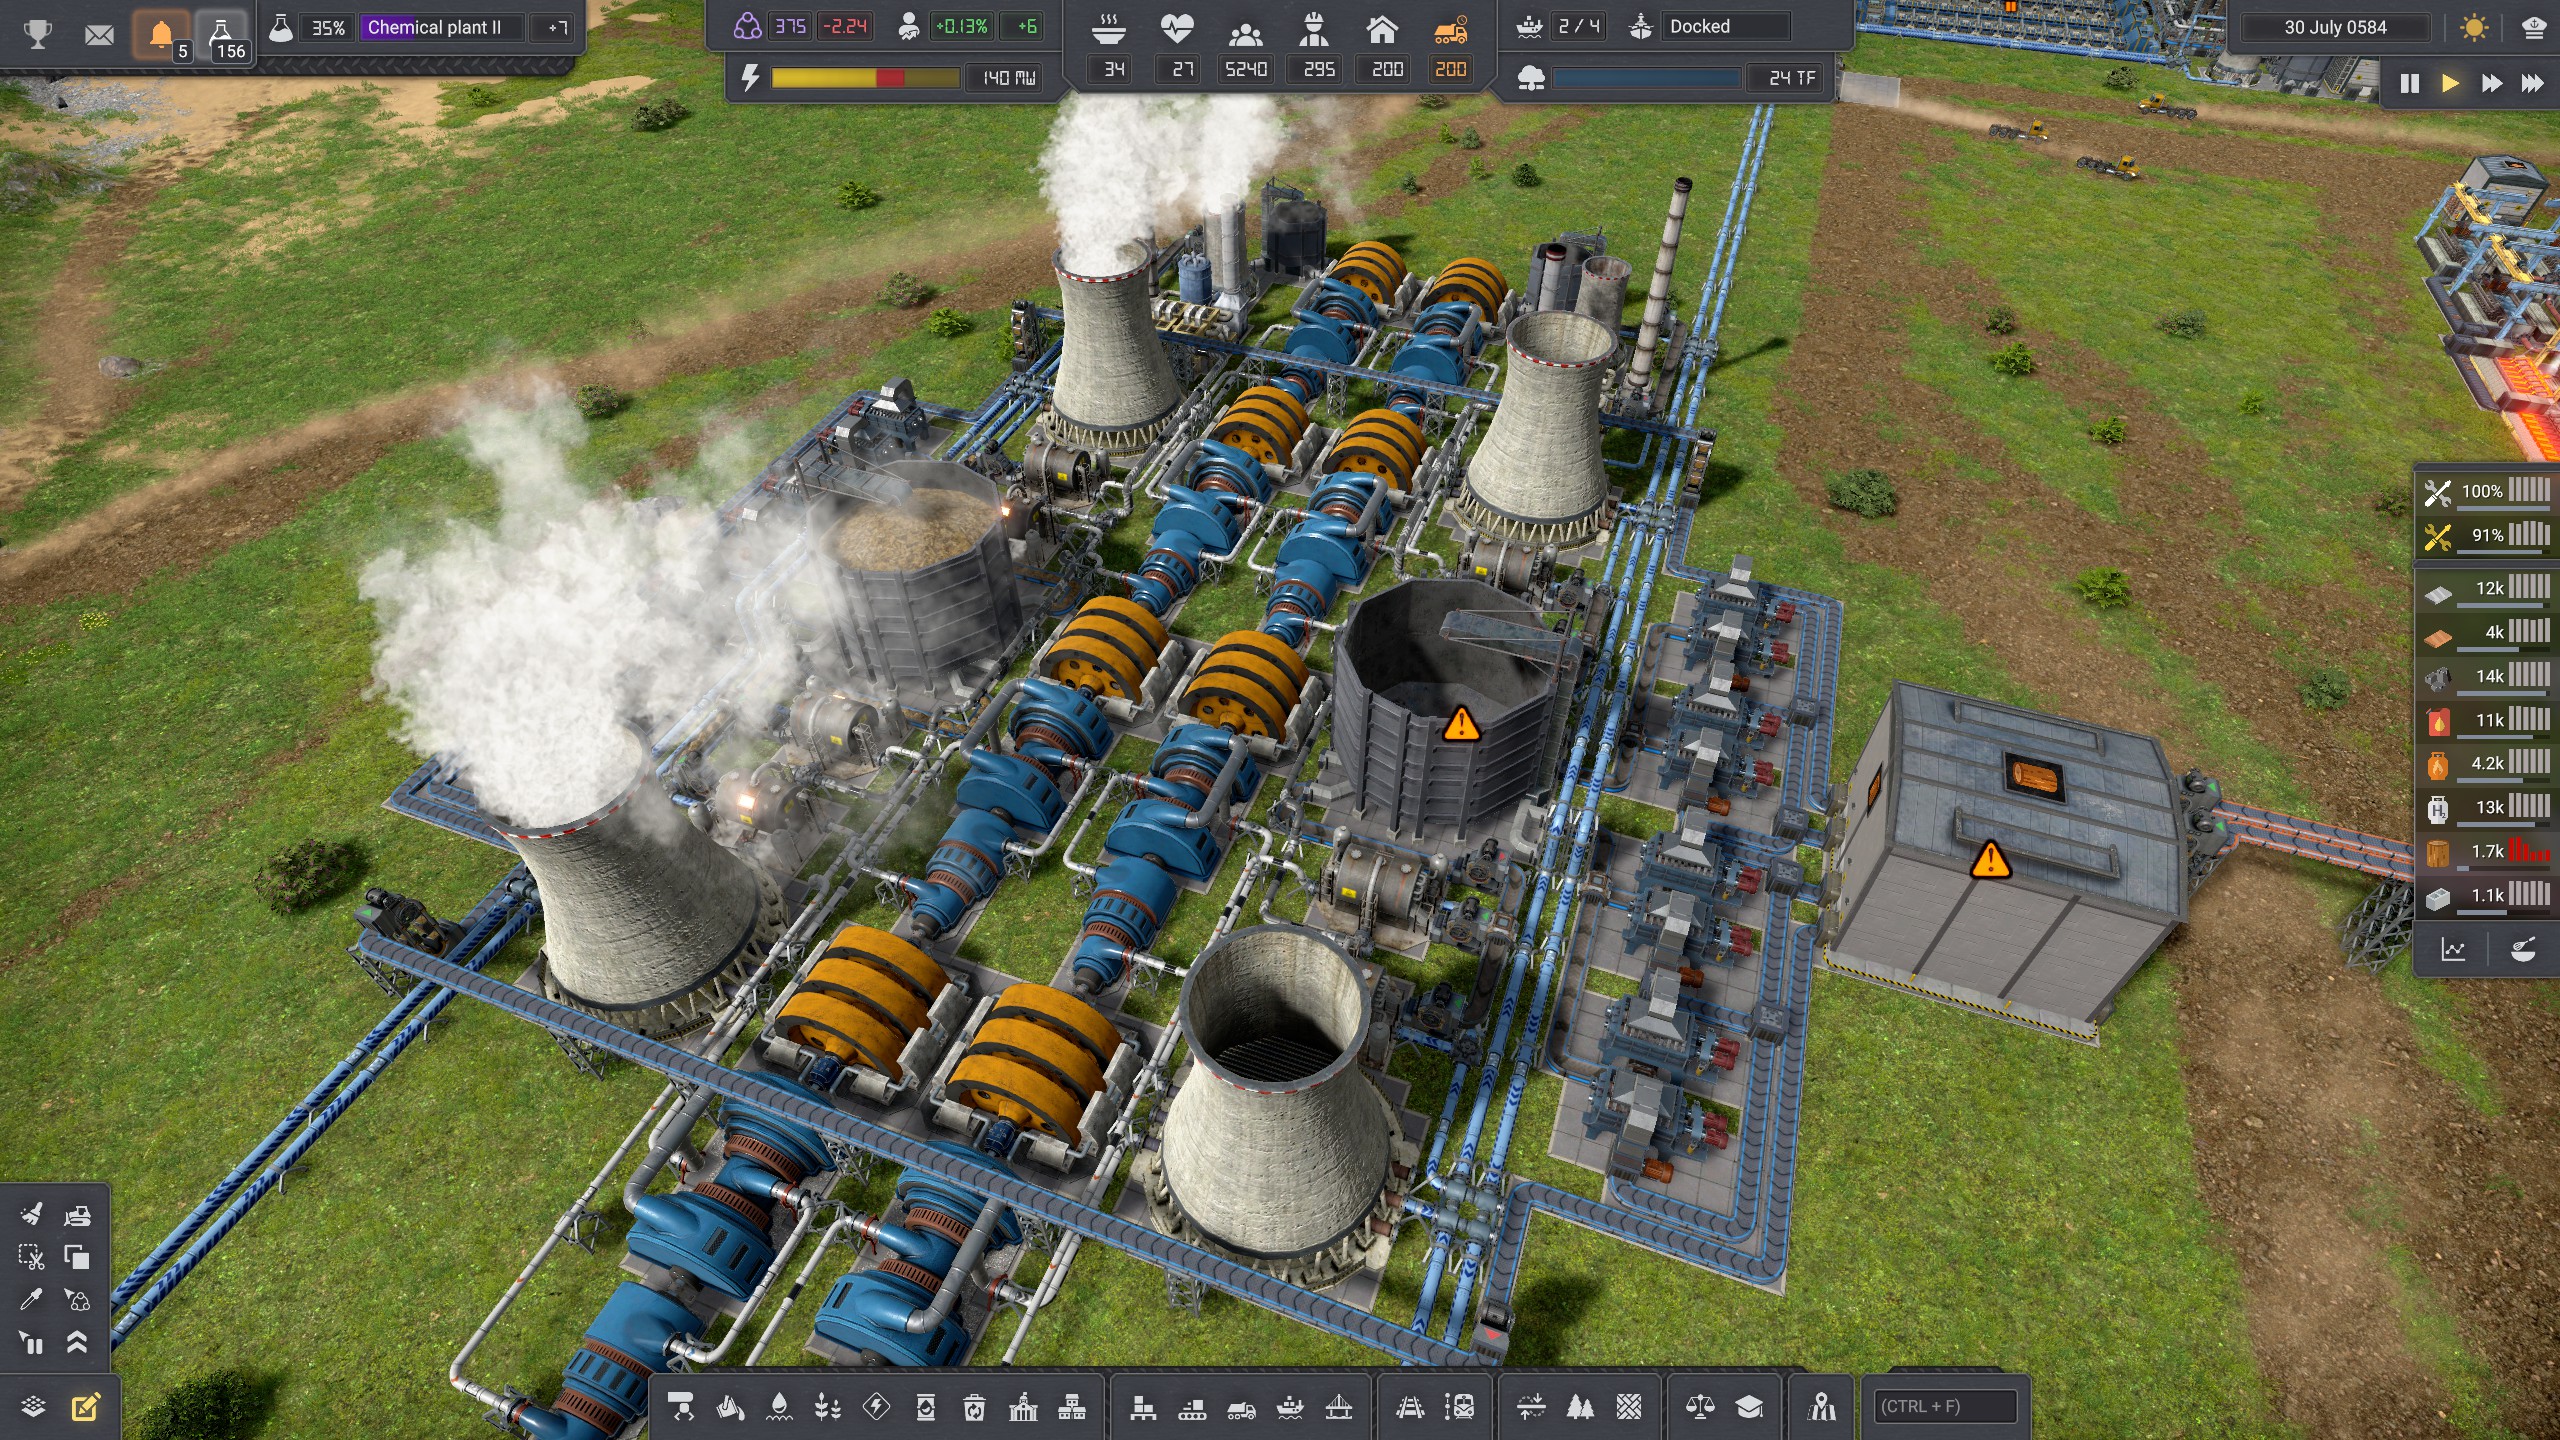
Task: Select the pause entities tool
Action: 31,1342
